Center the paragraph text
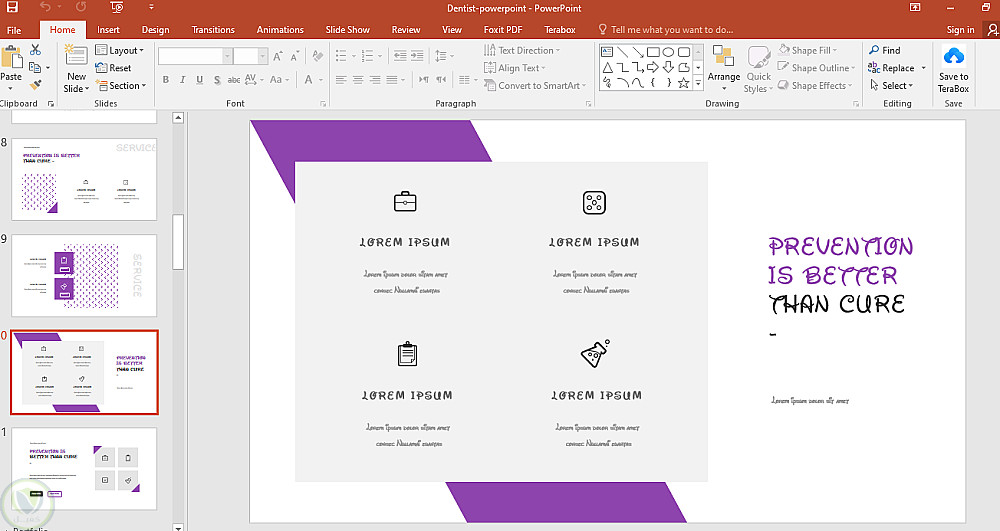The height and width of the screenshot is (531, 1000). 358,80
